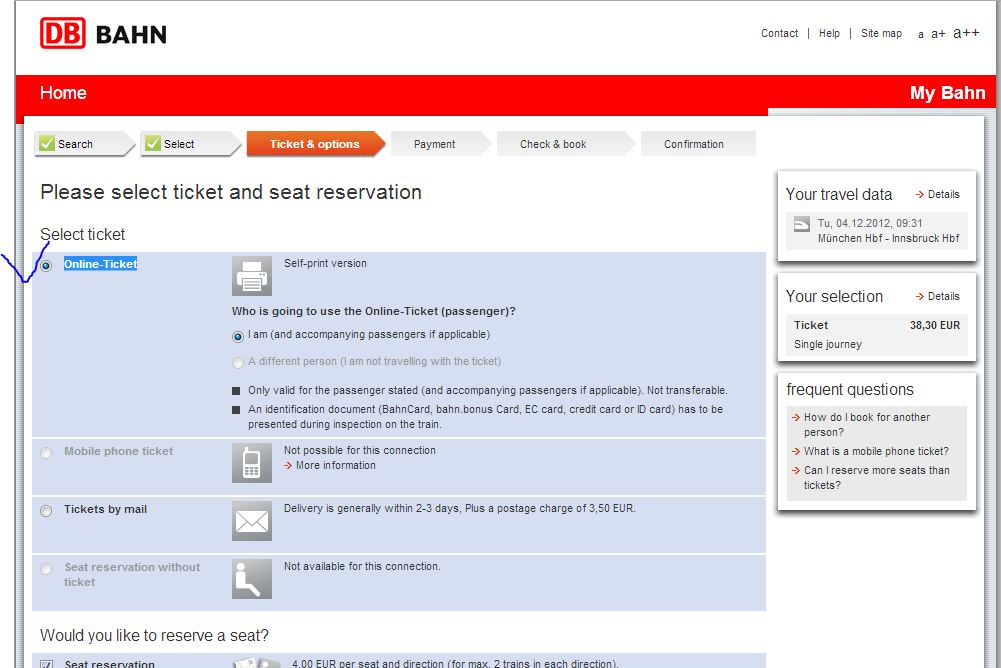This screenshot has height=668, width=1001.
Task: Select the Mobile phone ticket radio button
Action: (x=46, y=453)
